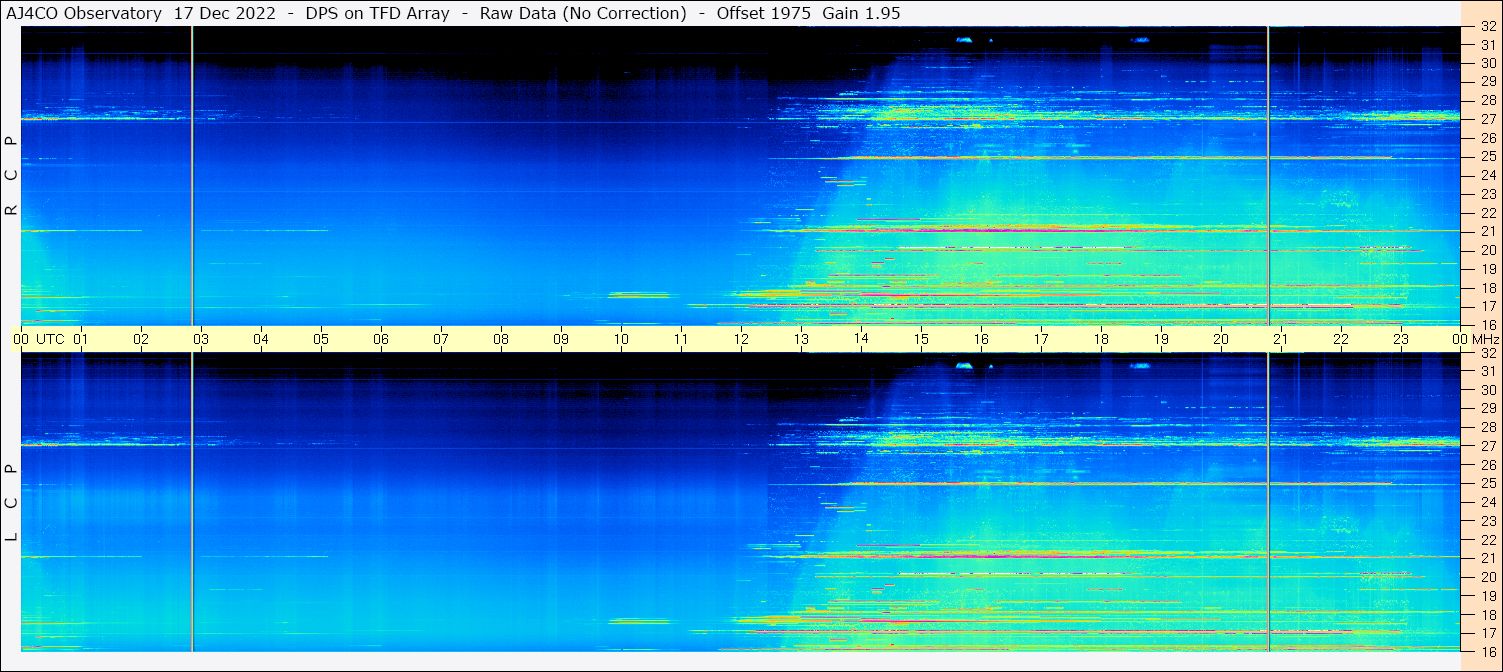Select the '28' MHz label of RCP panel
Image resolution: width=1503 pixels, height=672 pixels.
tap(1487, 100)
